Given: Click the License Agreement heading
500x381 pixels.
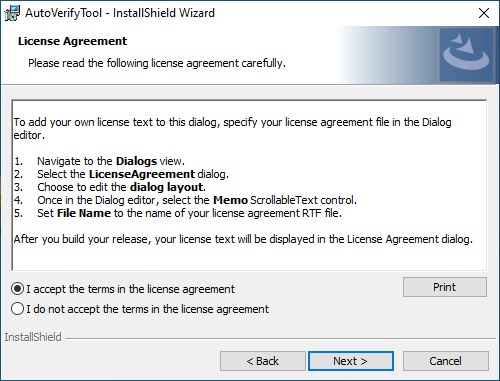Looking at the screenshot, I should (x=72, y=41).
